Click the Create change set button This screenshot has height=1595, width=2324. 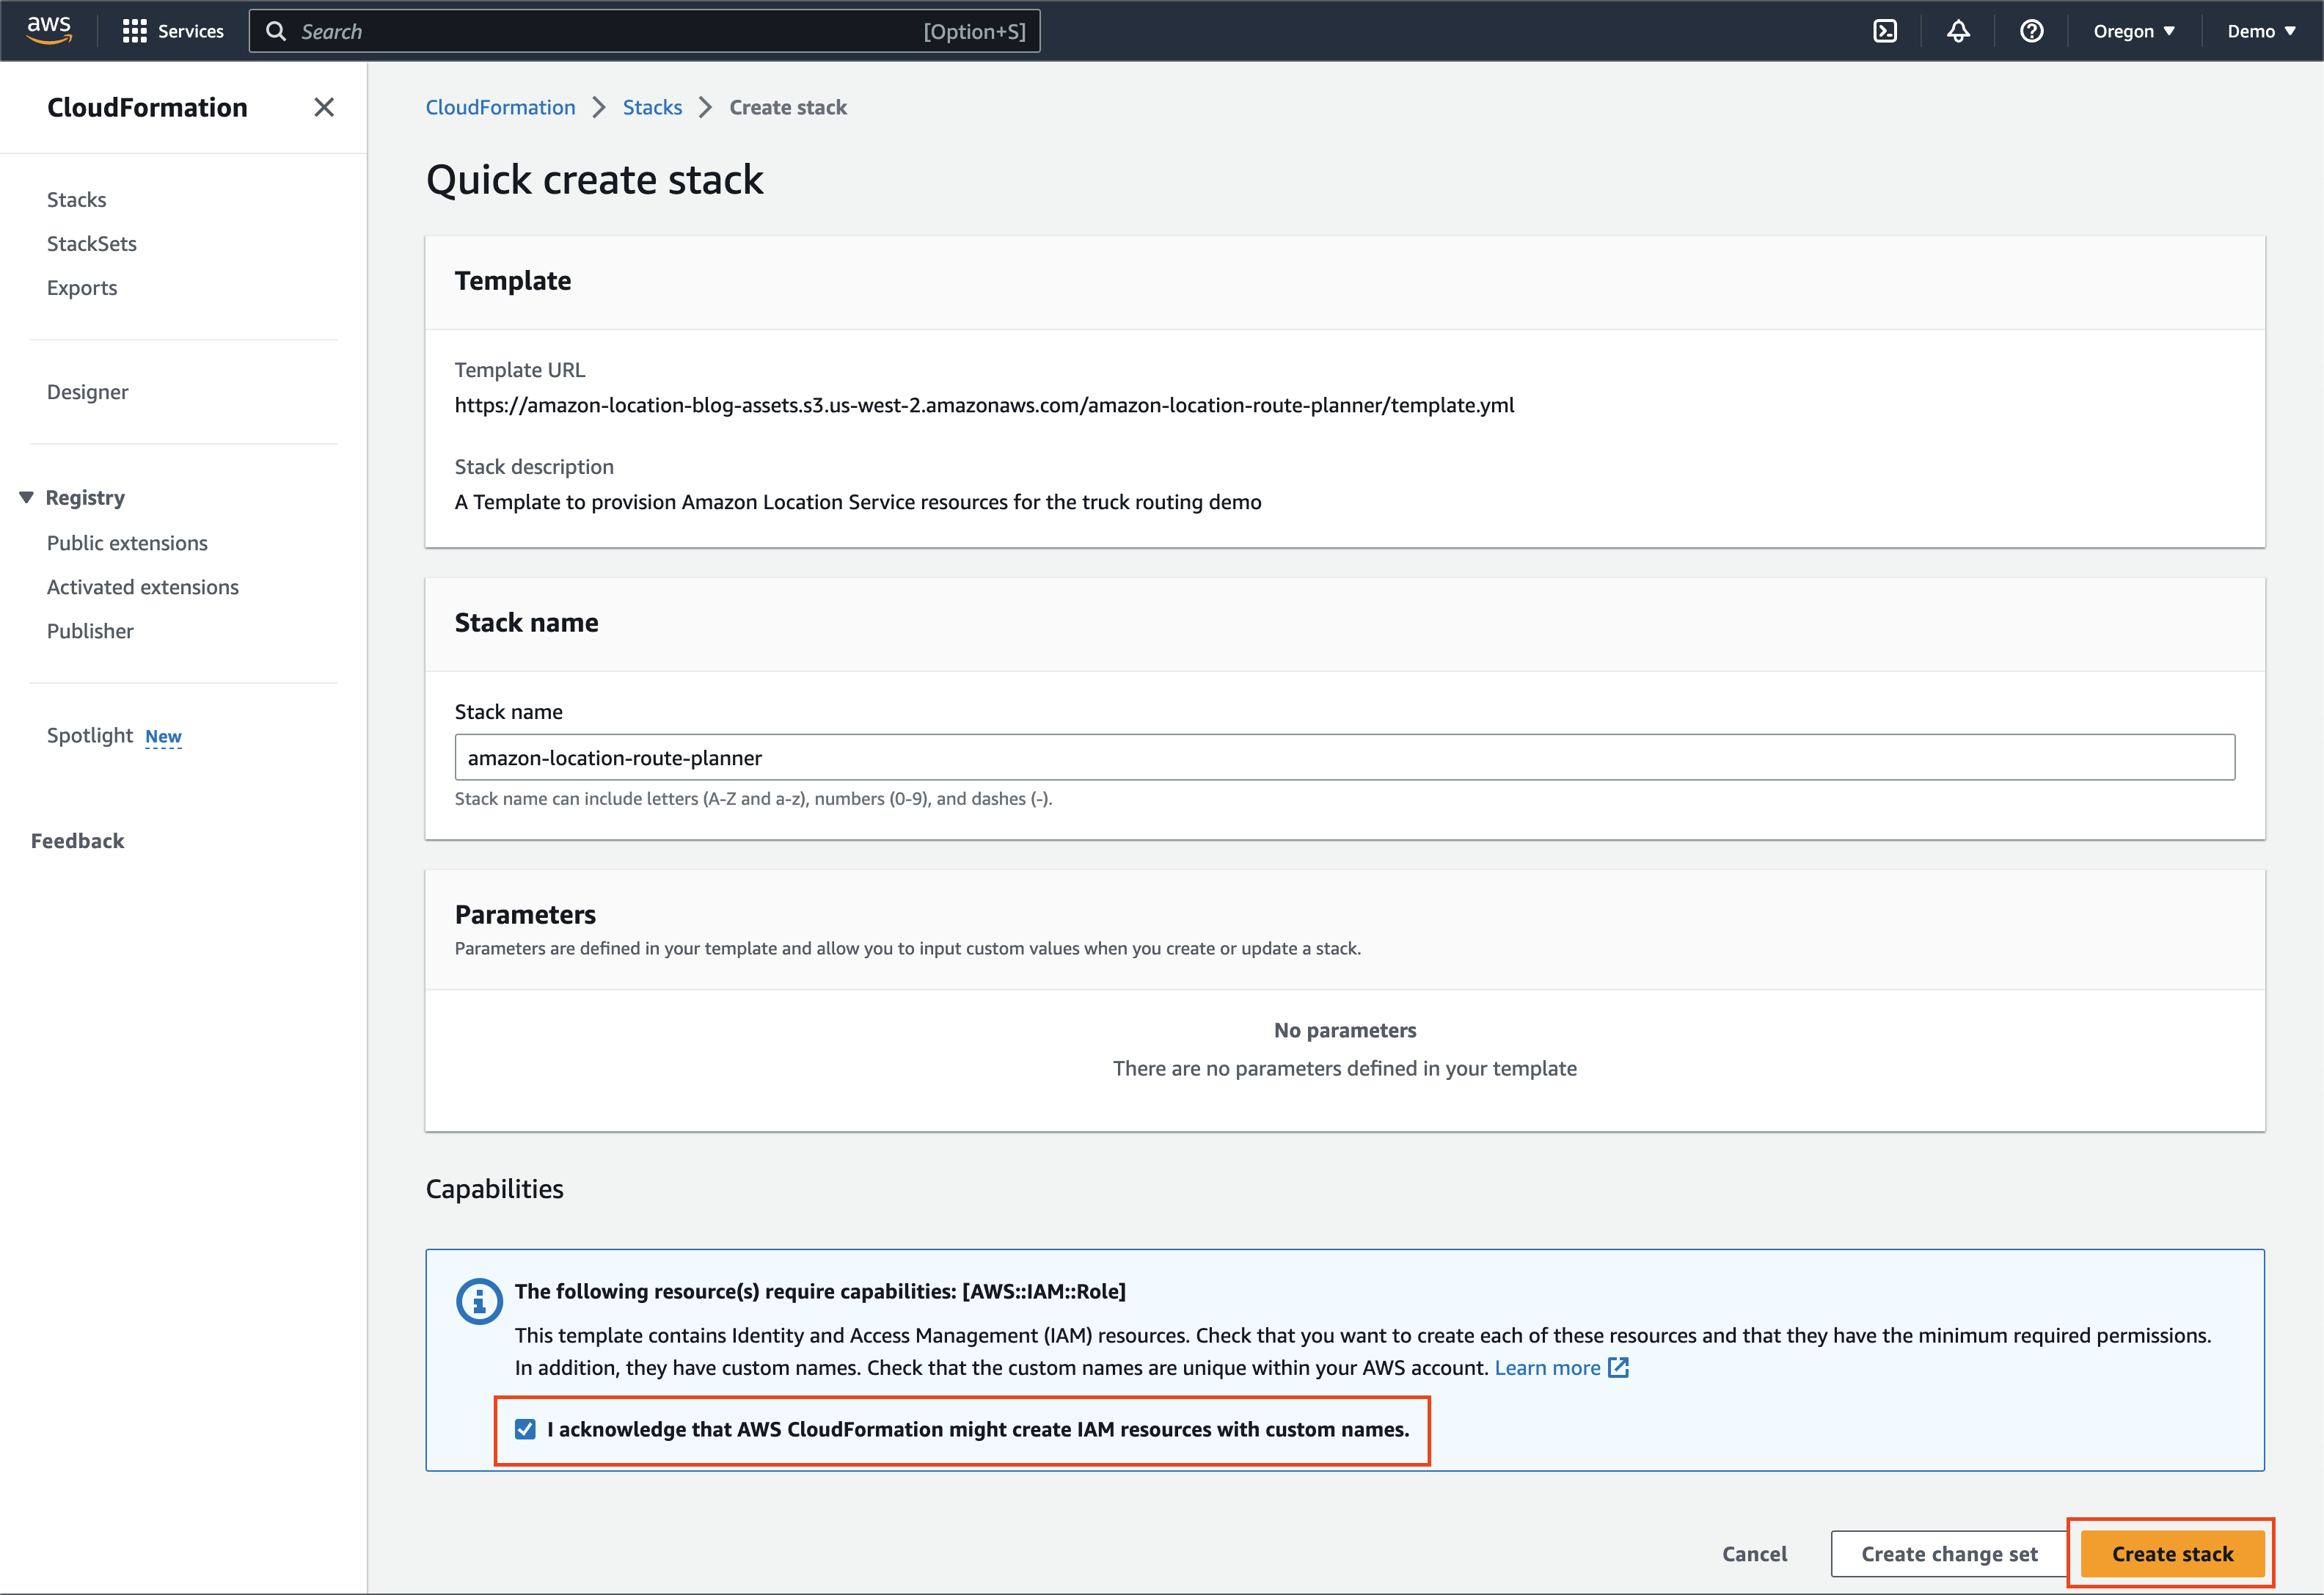pyautogui.click(x=1948, y=1553)
